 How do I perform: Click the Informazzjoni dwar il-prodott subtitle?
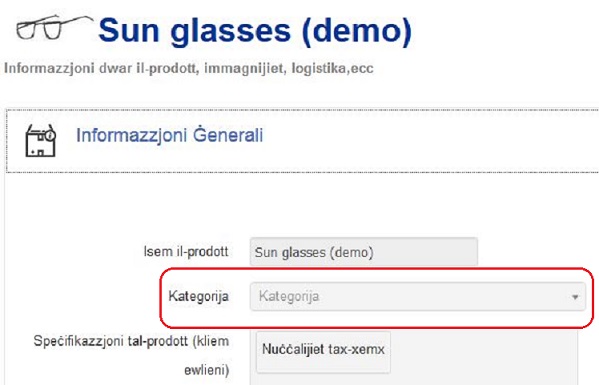coord(189,68)
